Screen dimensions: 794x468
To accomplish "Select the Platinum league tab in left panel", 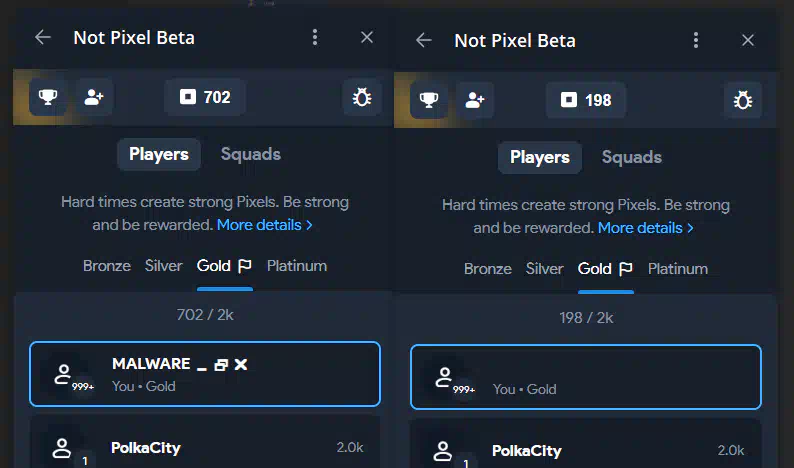I will point(297,266).
